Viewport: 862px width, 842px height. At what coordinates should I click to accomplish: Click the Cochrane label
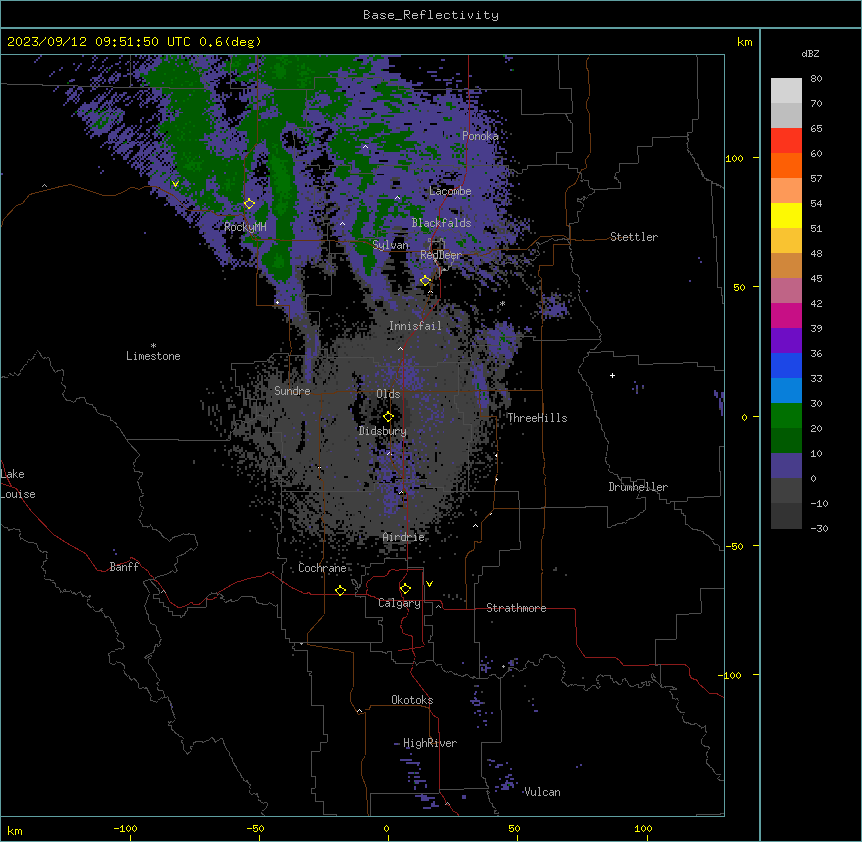[322, 568]
